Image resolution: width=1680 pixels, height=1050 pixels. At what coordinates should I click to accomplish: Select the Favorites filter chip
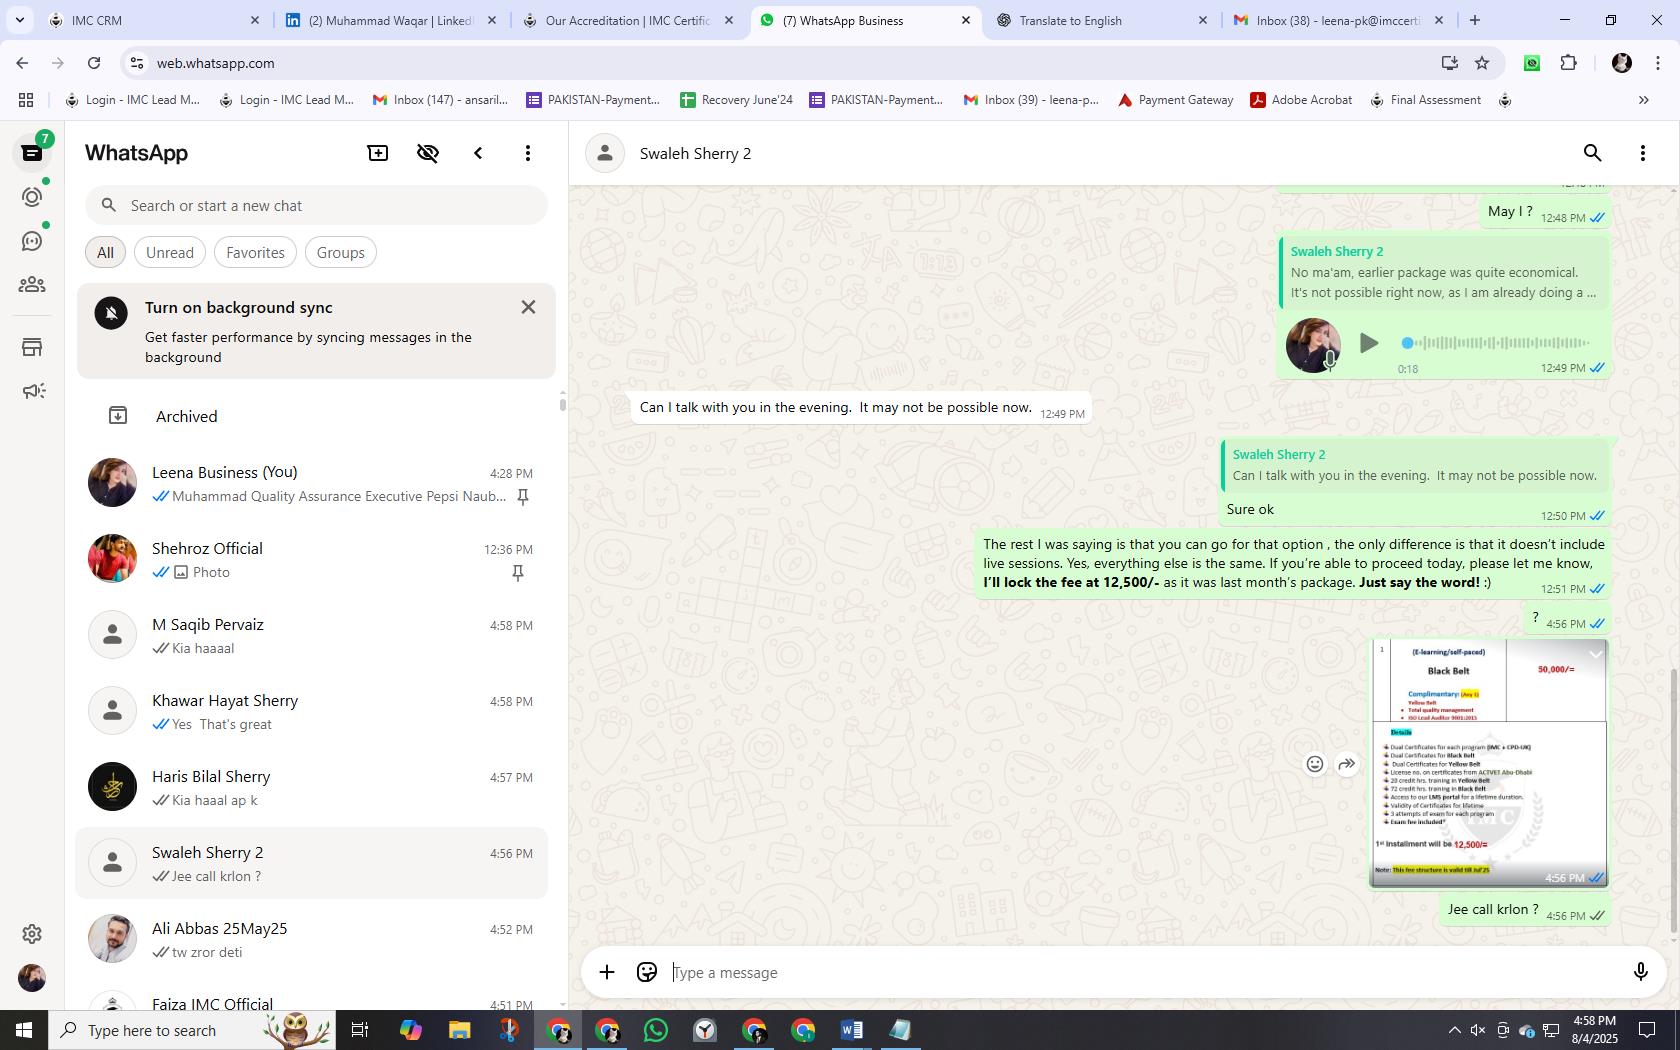point(255,253)
